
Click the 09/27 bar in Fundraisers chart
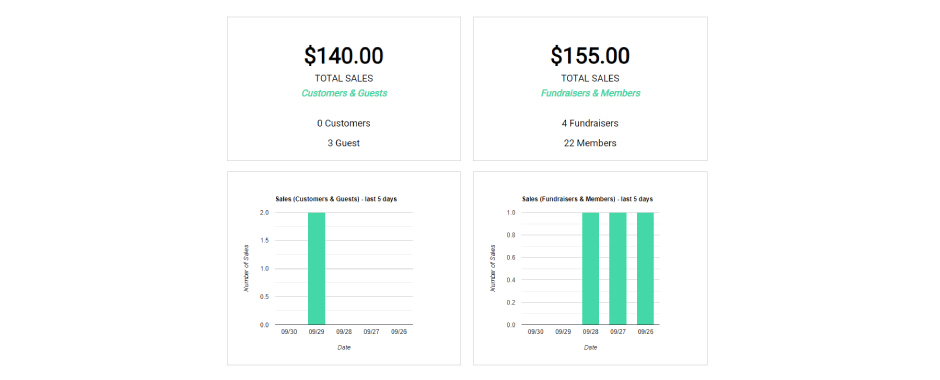(617, 269)
